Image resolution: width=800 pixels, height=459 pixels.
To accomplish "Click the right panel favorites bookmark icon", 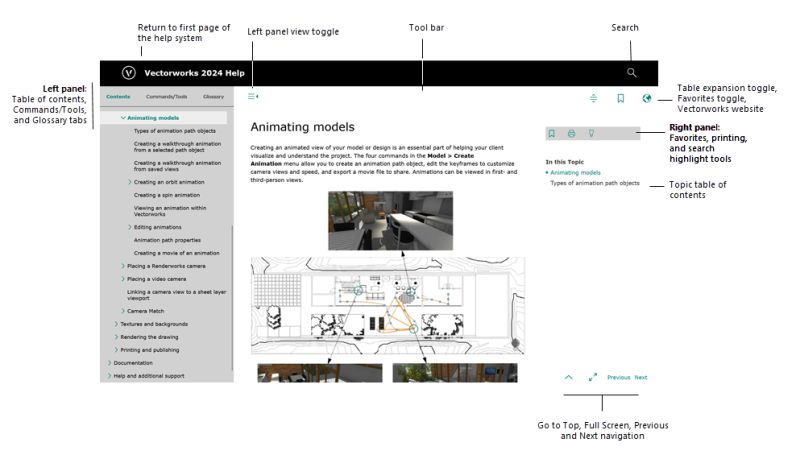I will (x=552, y=134).
